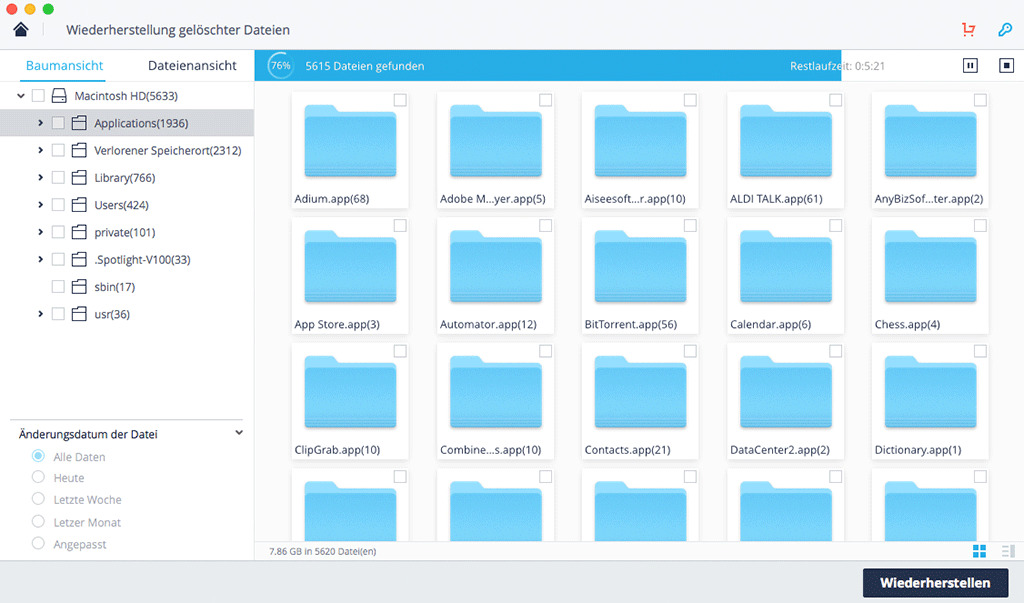Click the Applications folder icon in tree
The width and height of the screenshot is (1024, 603).
point(79,123)
